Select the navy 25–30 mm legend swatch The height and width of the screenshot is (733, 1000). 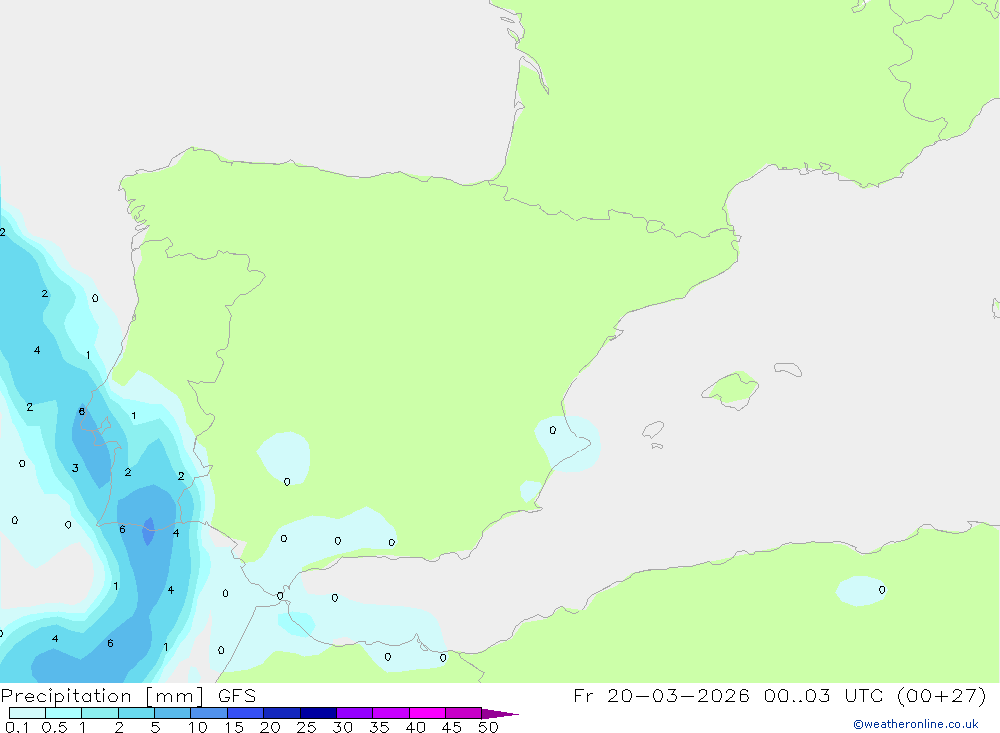(x=318, y=713)
